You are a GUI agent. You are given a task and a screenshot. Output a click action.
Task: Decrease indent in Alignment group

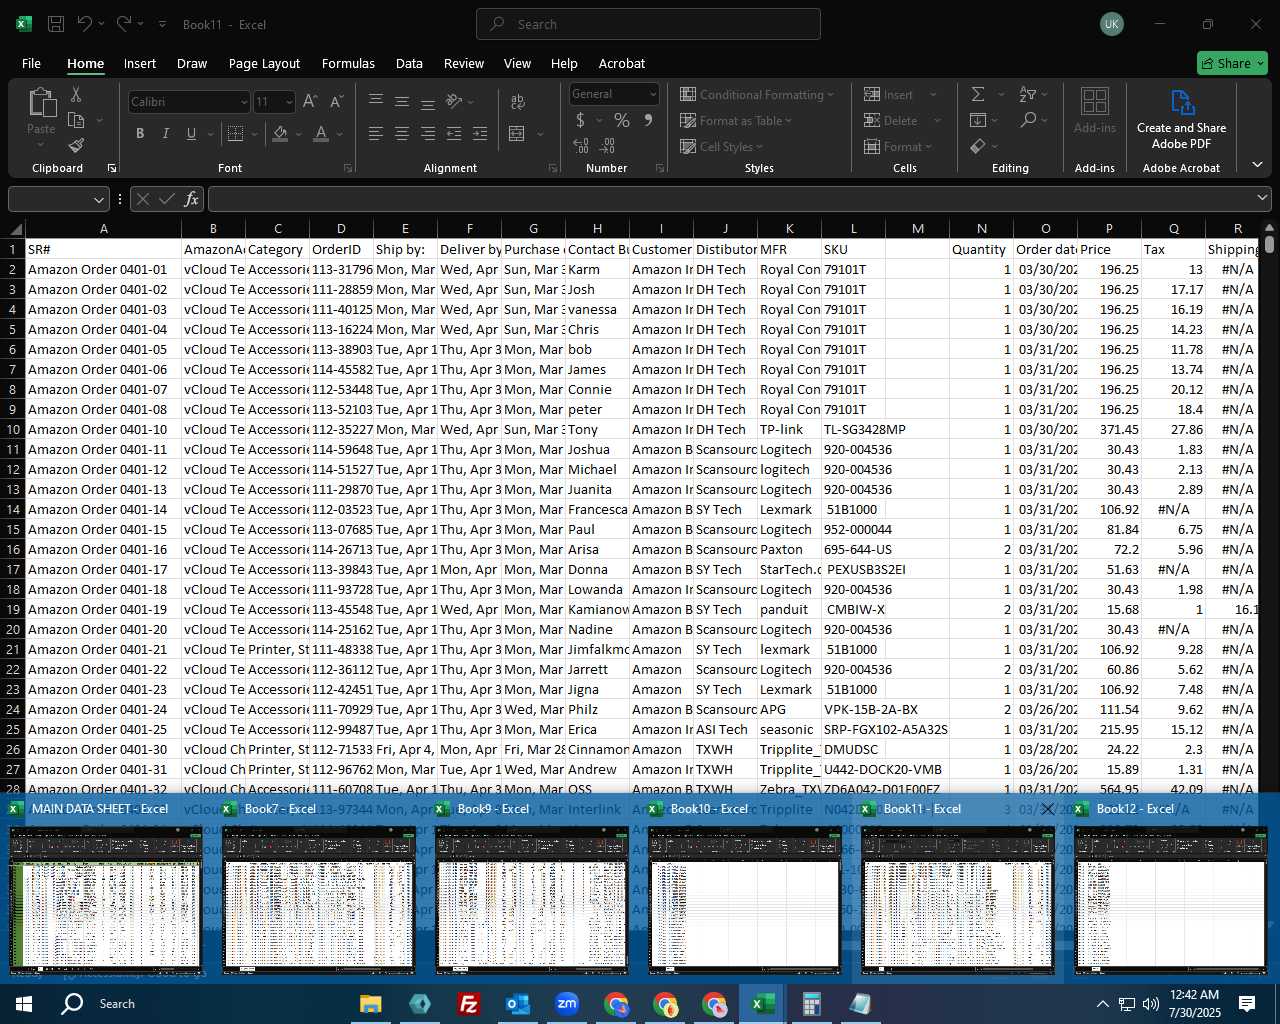click(454, 133)
